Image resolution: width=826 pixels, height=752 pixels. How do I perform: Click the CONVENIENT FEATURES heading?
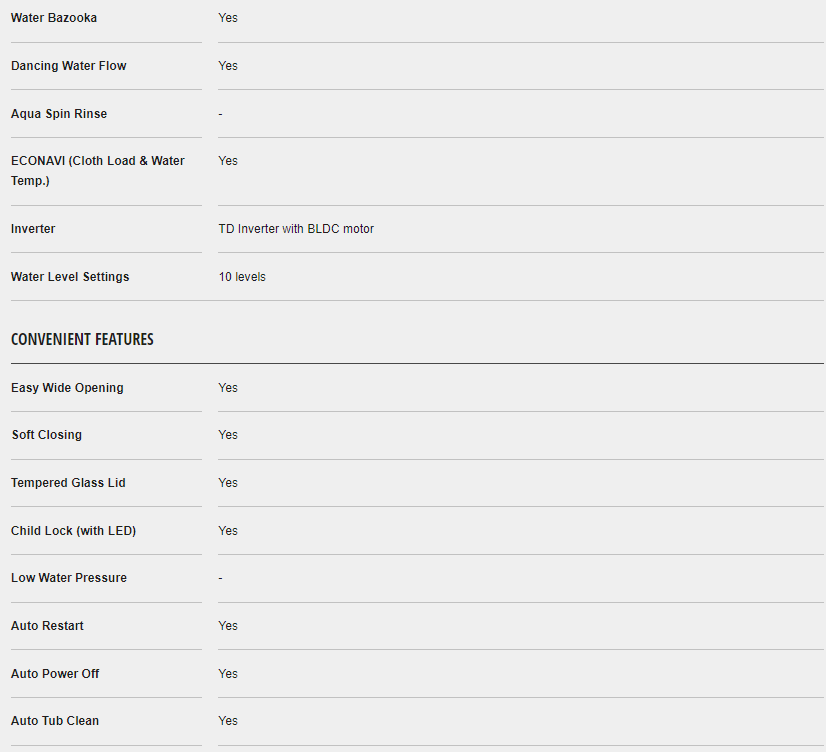(82, 340)
